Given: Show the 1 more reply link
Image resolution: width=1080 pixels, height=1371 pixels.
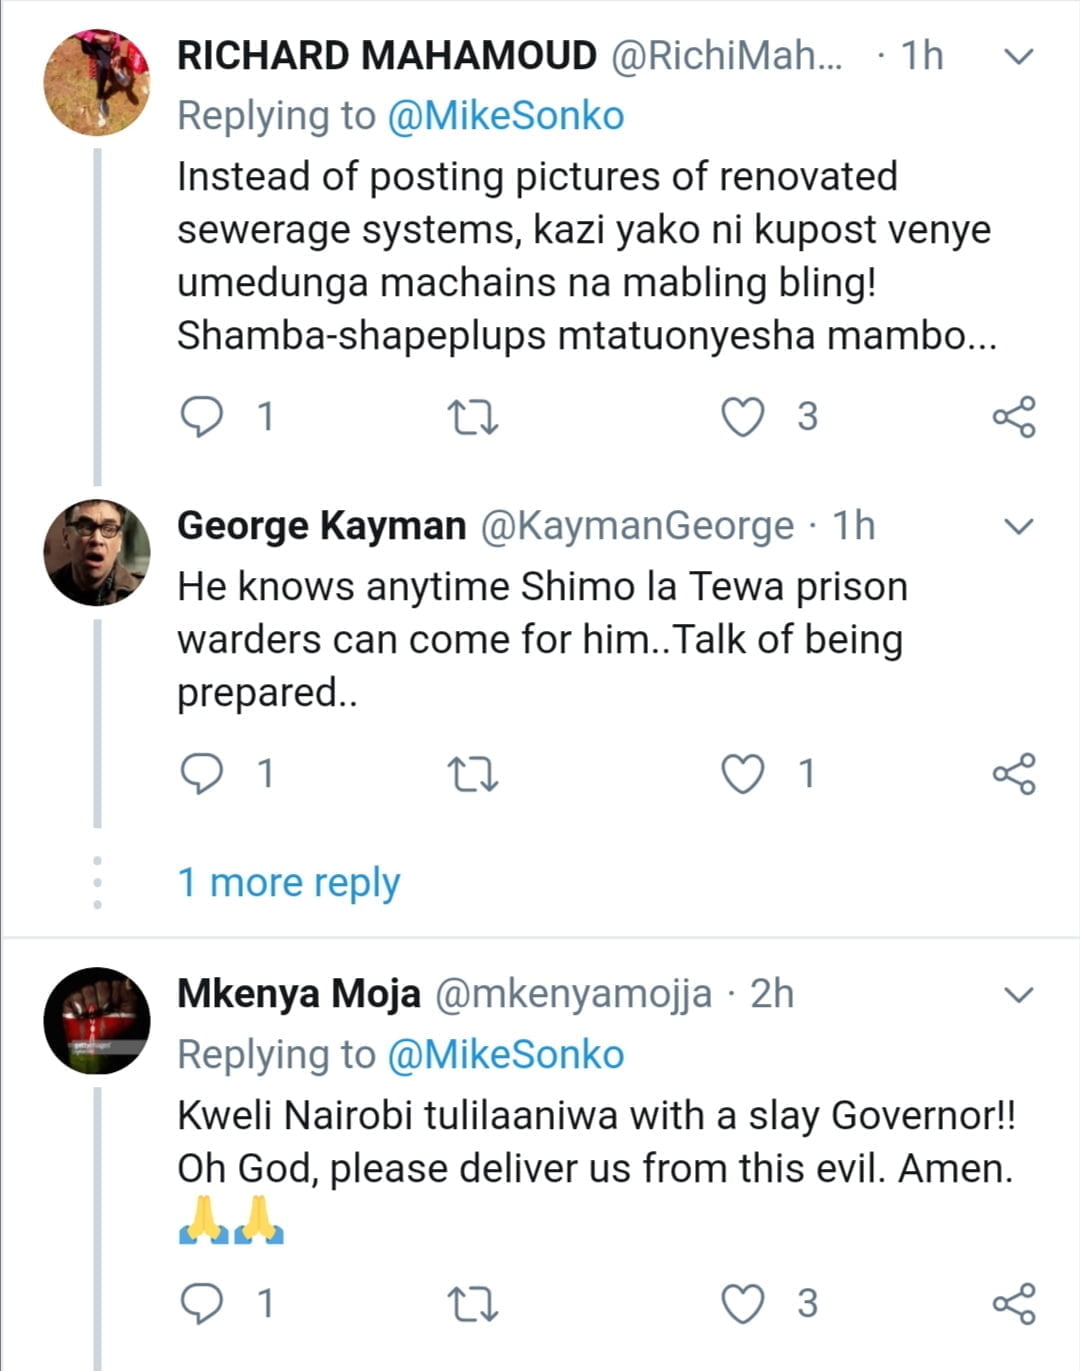Looking at the screenshot, I should point(288,883).
